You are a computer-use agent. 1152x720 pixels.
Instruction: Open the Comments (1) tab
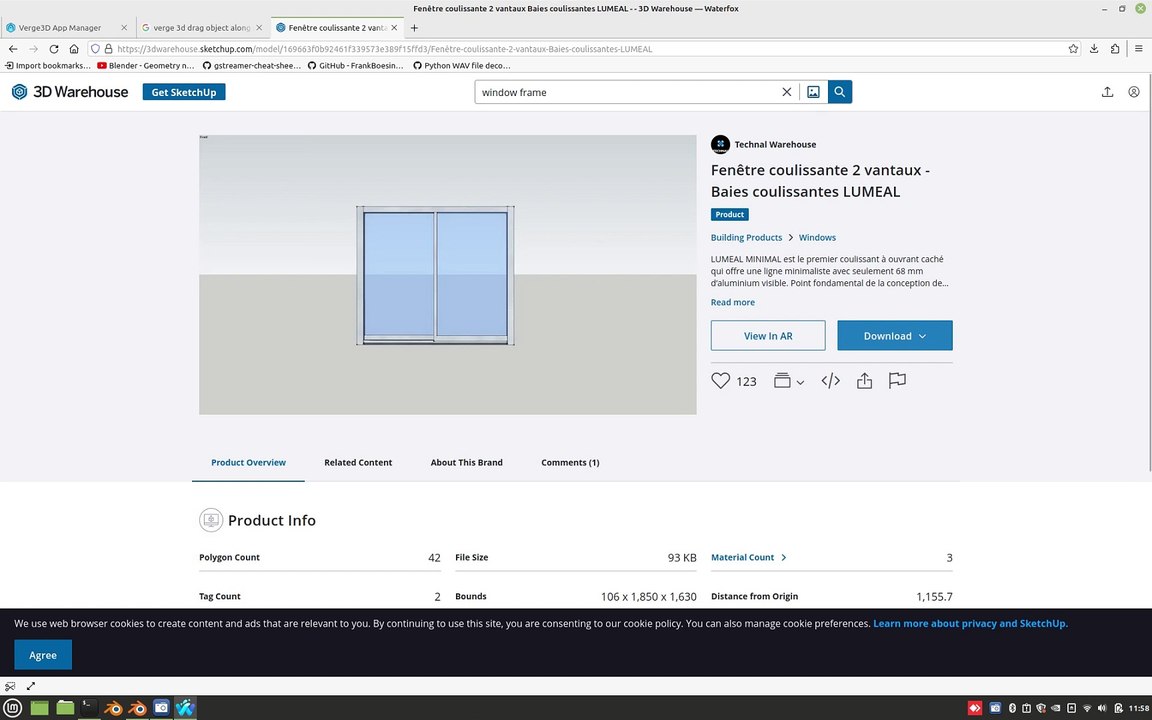[570, 462]
